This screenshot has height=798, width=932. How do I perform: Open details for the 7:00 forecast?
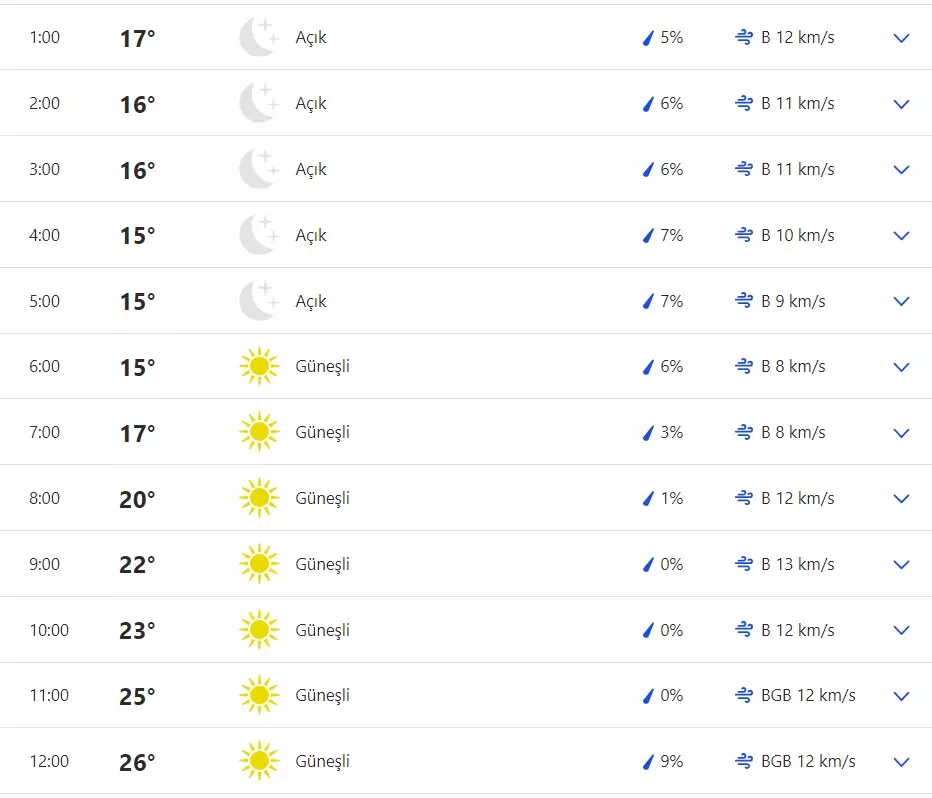901,433
